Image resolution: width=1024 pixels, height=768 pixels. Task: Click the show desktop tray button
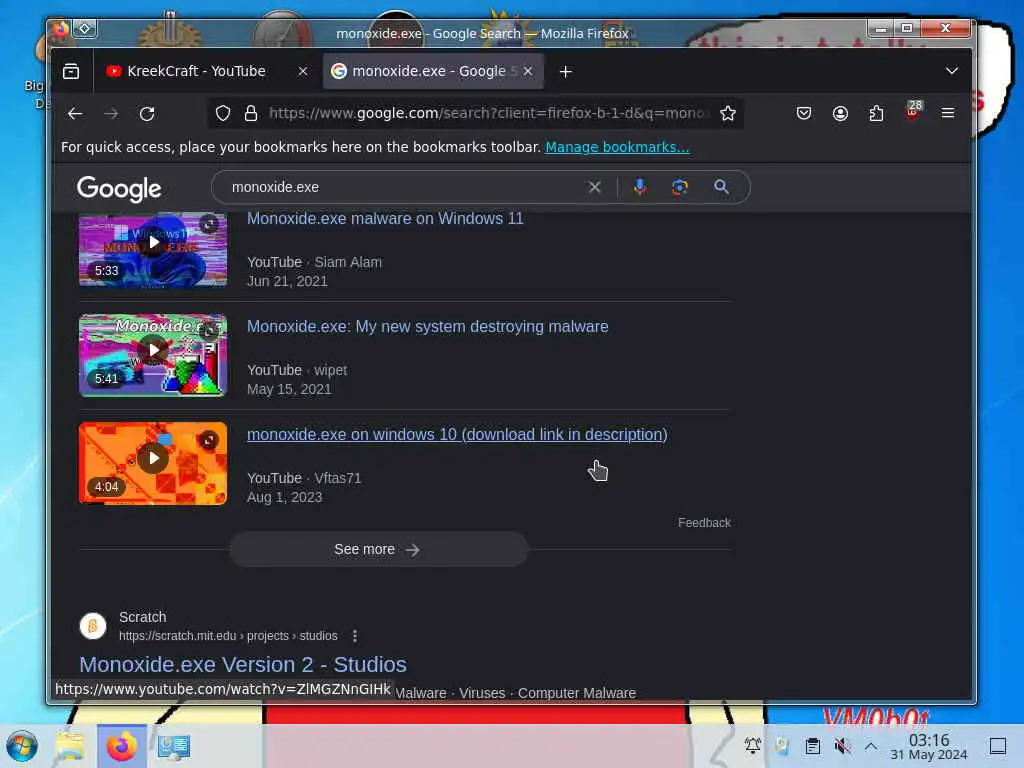997,746
